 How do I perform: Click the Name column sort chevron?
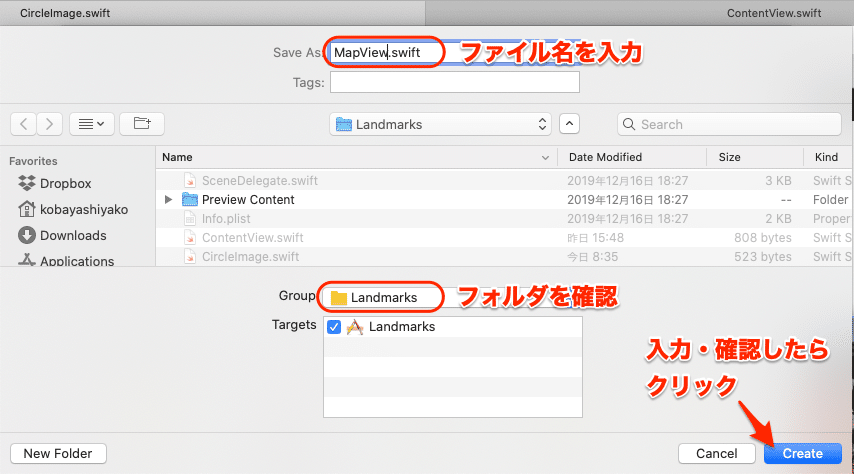pyautogui.click(x=545, y=157)
